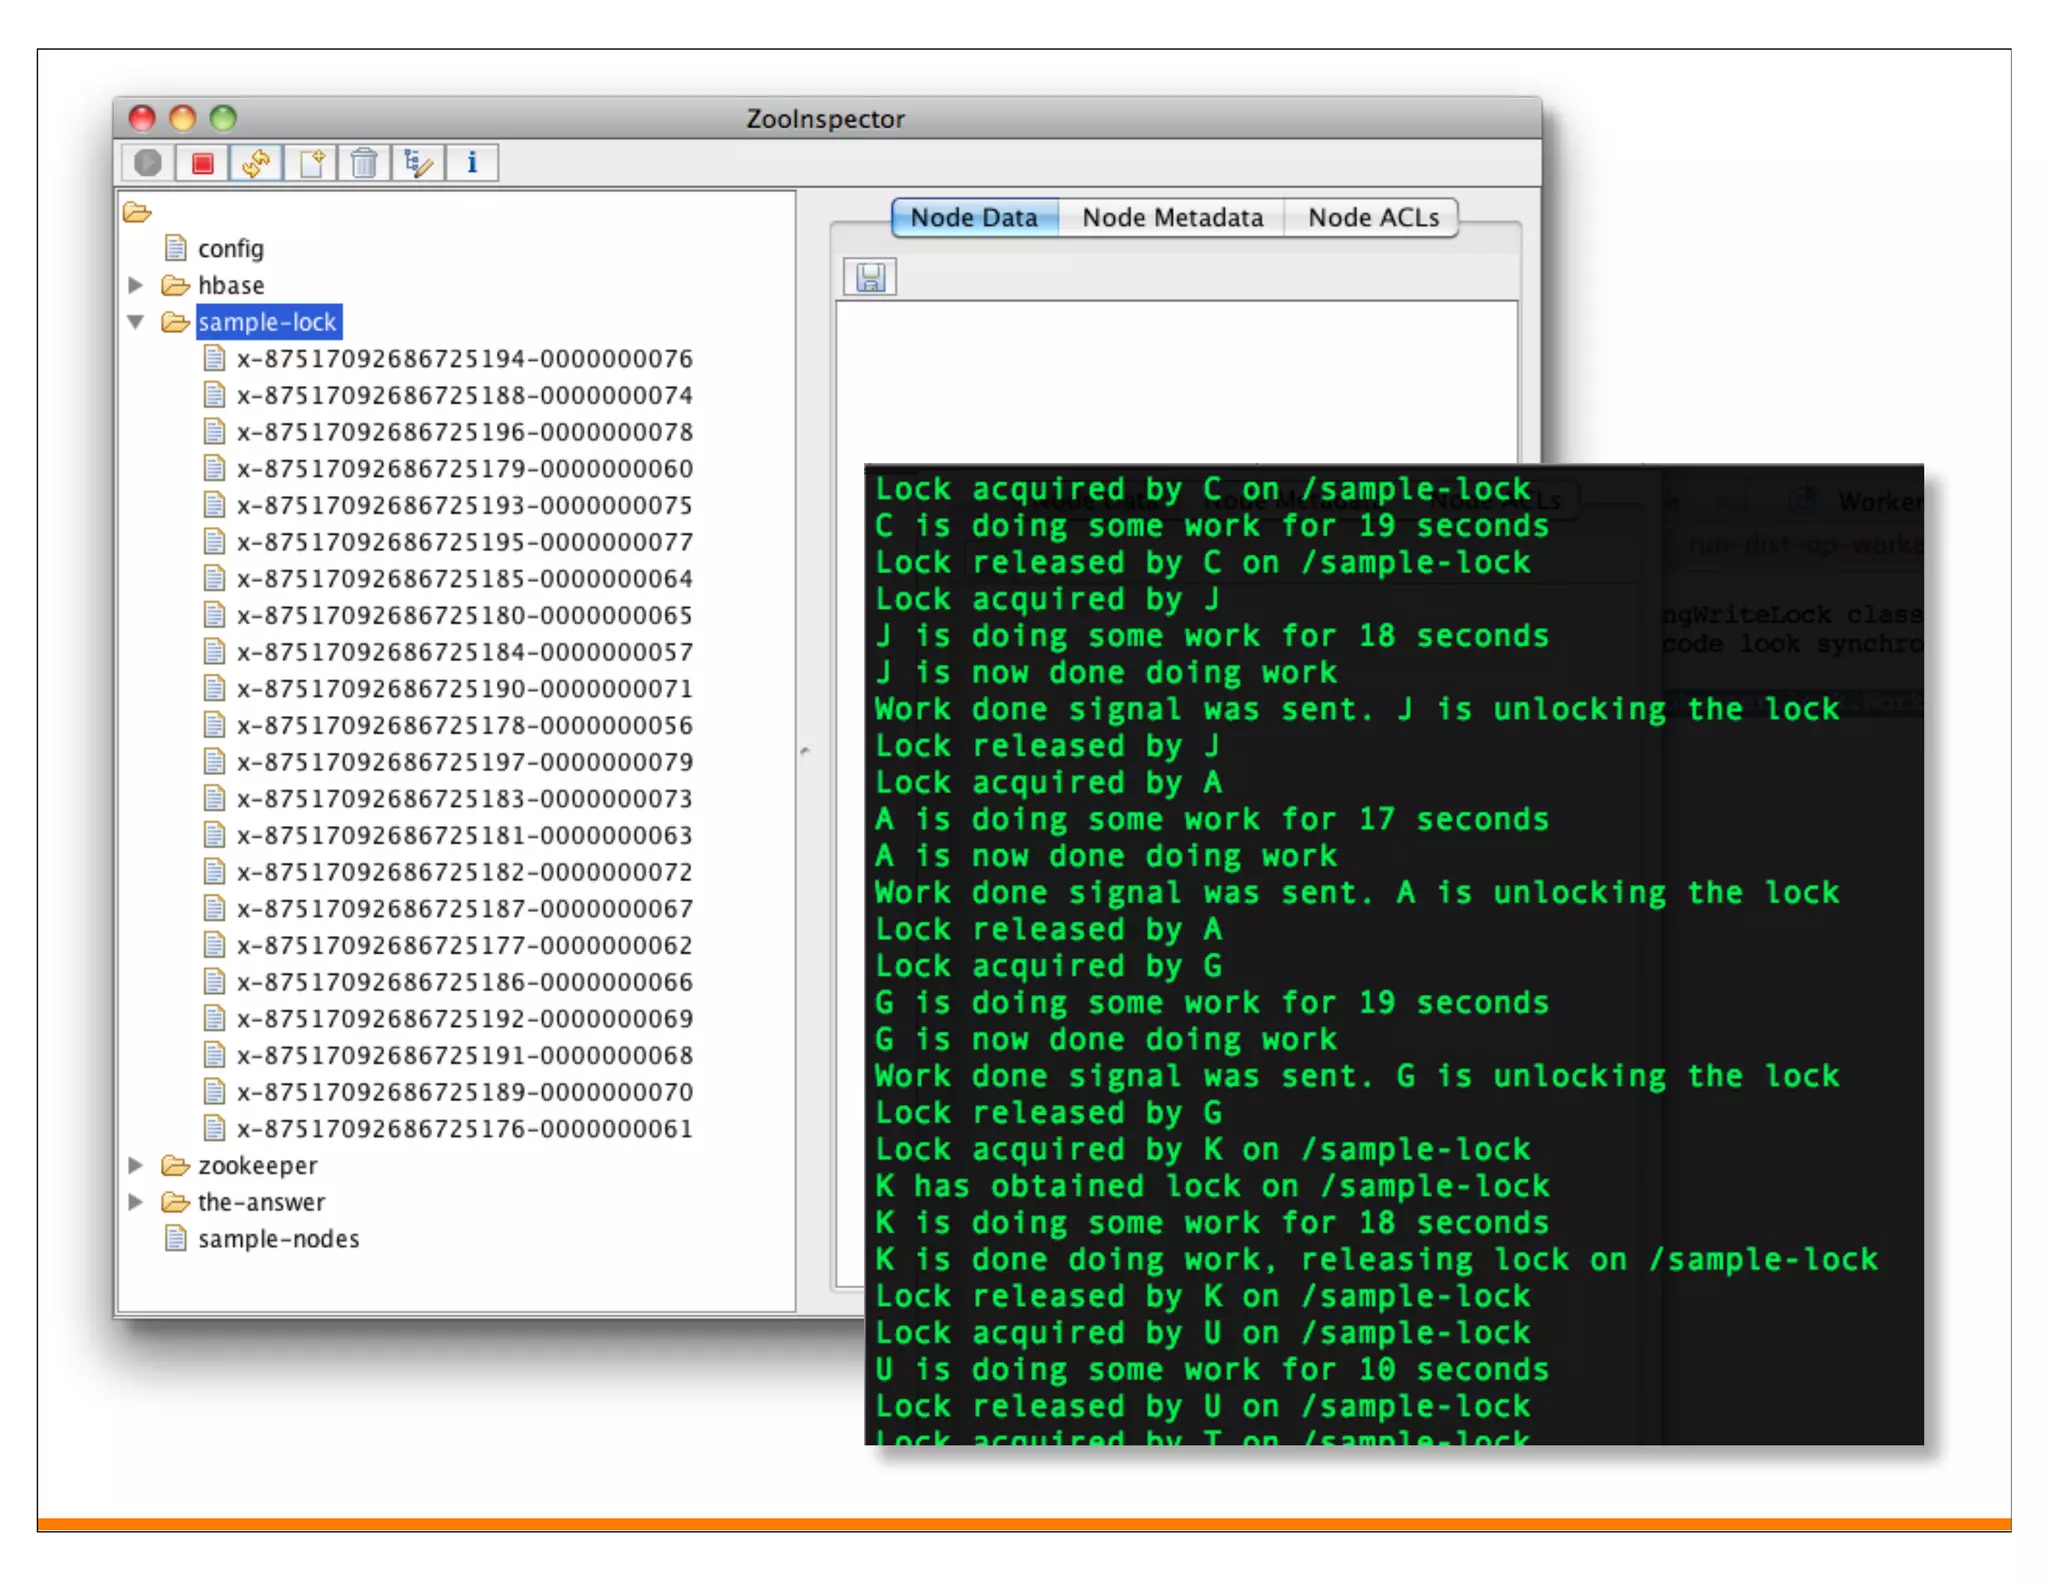Select the sample-nodes tree item
This screenshot has width=2048, height=1582.
coord(278,1239)
